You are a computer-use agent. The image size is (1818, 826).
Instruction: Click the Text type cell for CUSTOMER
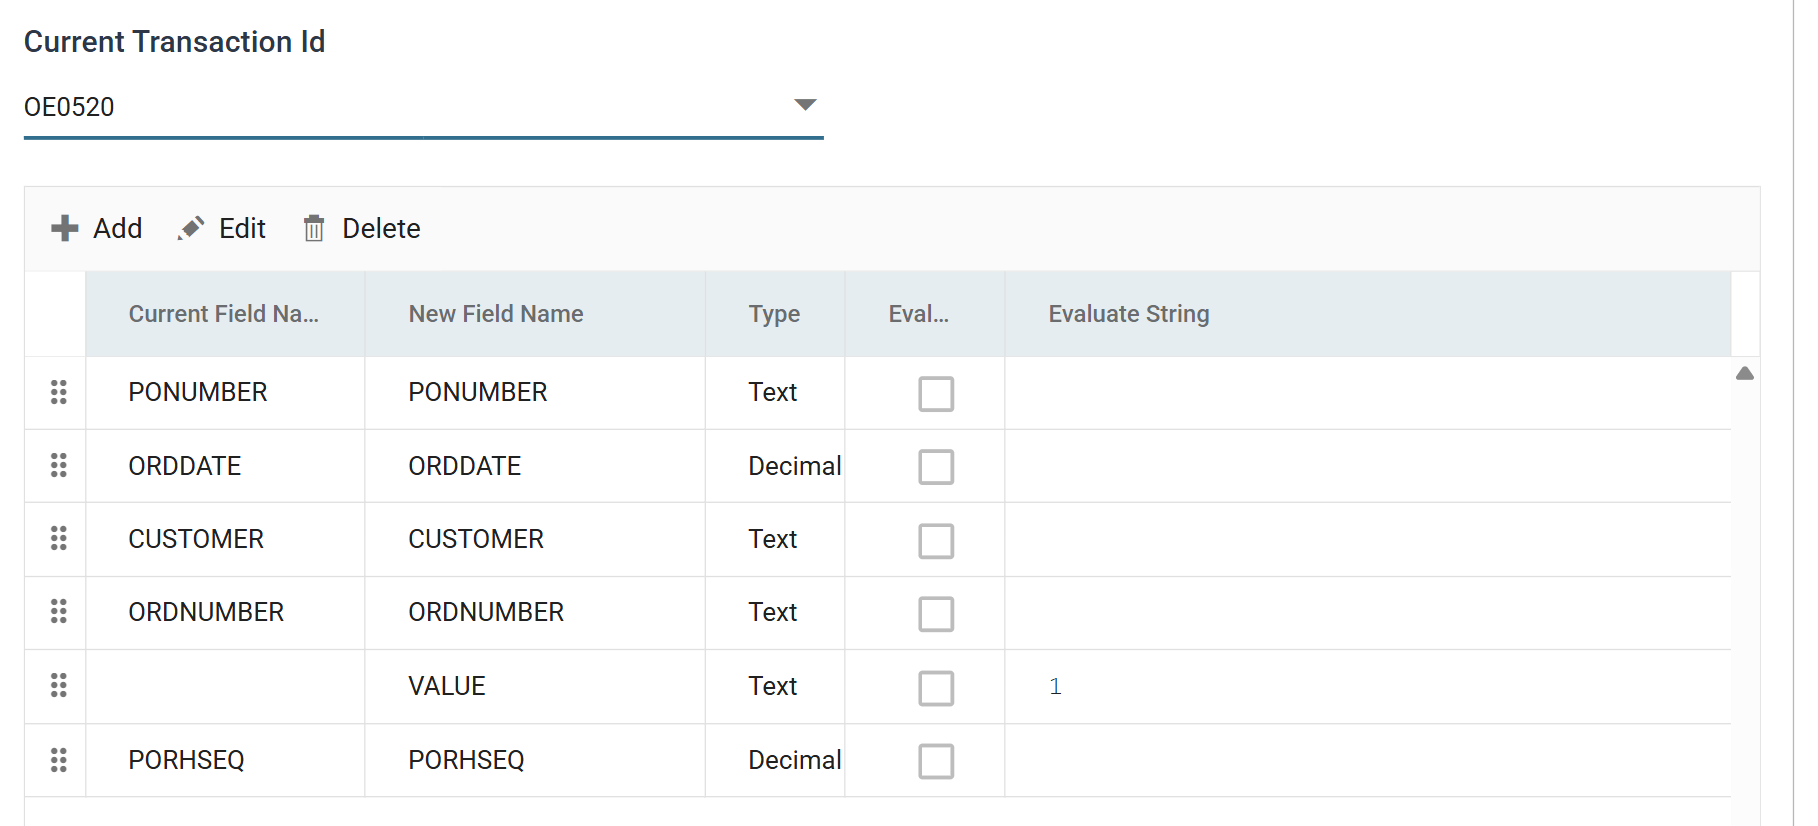click(x=775, y=539)
